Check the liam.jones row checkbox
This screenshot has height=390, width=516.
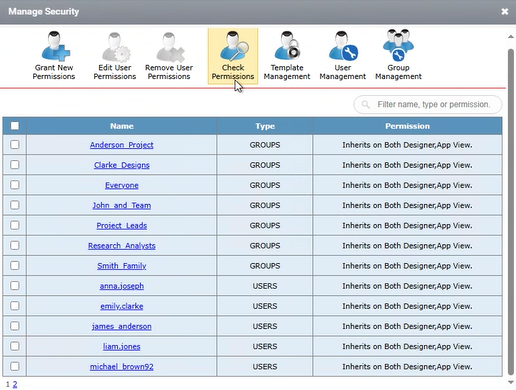tap(15, 346)
